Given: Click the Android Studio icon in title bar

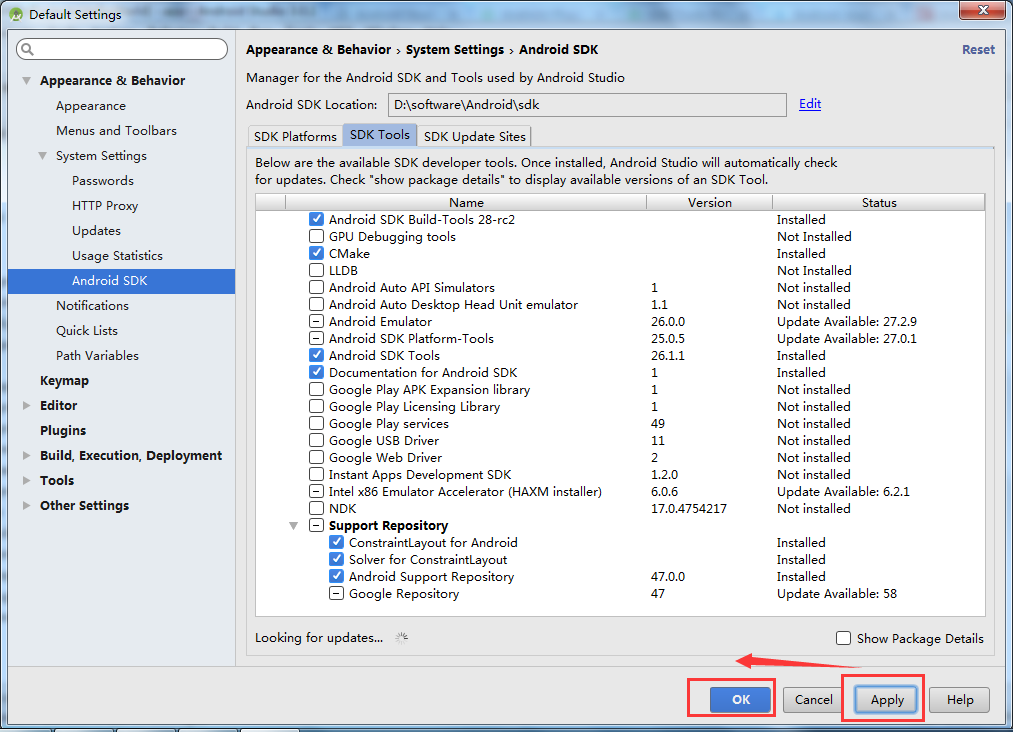Looking at the screenshot, I should (16, 14).
